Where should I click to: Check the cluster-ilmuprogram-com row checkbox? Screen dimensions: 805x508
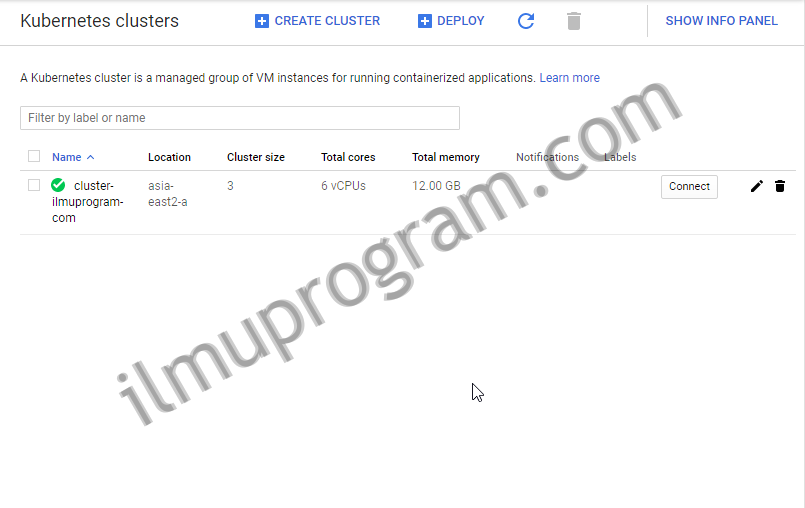[34, 185]
